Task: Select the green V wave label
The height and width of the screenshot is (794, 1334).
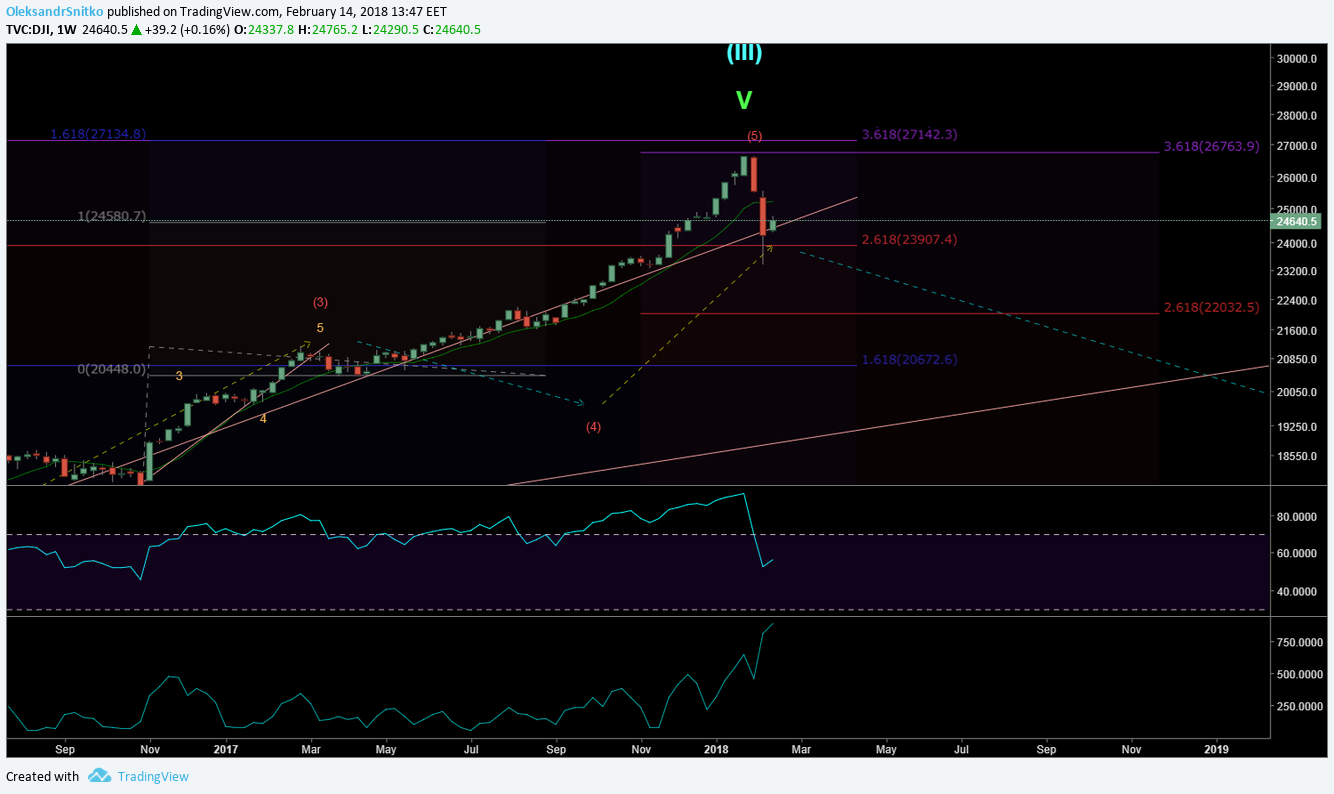Action: pyautogui.click(x=744, y=100)
